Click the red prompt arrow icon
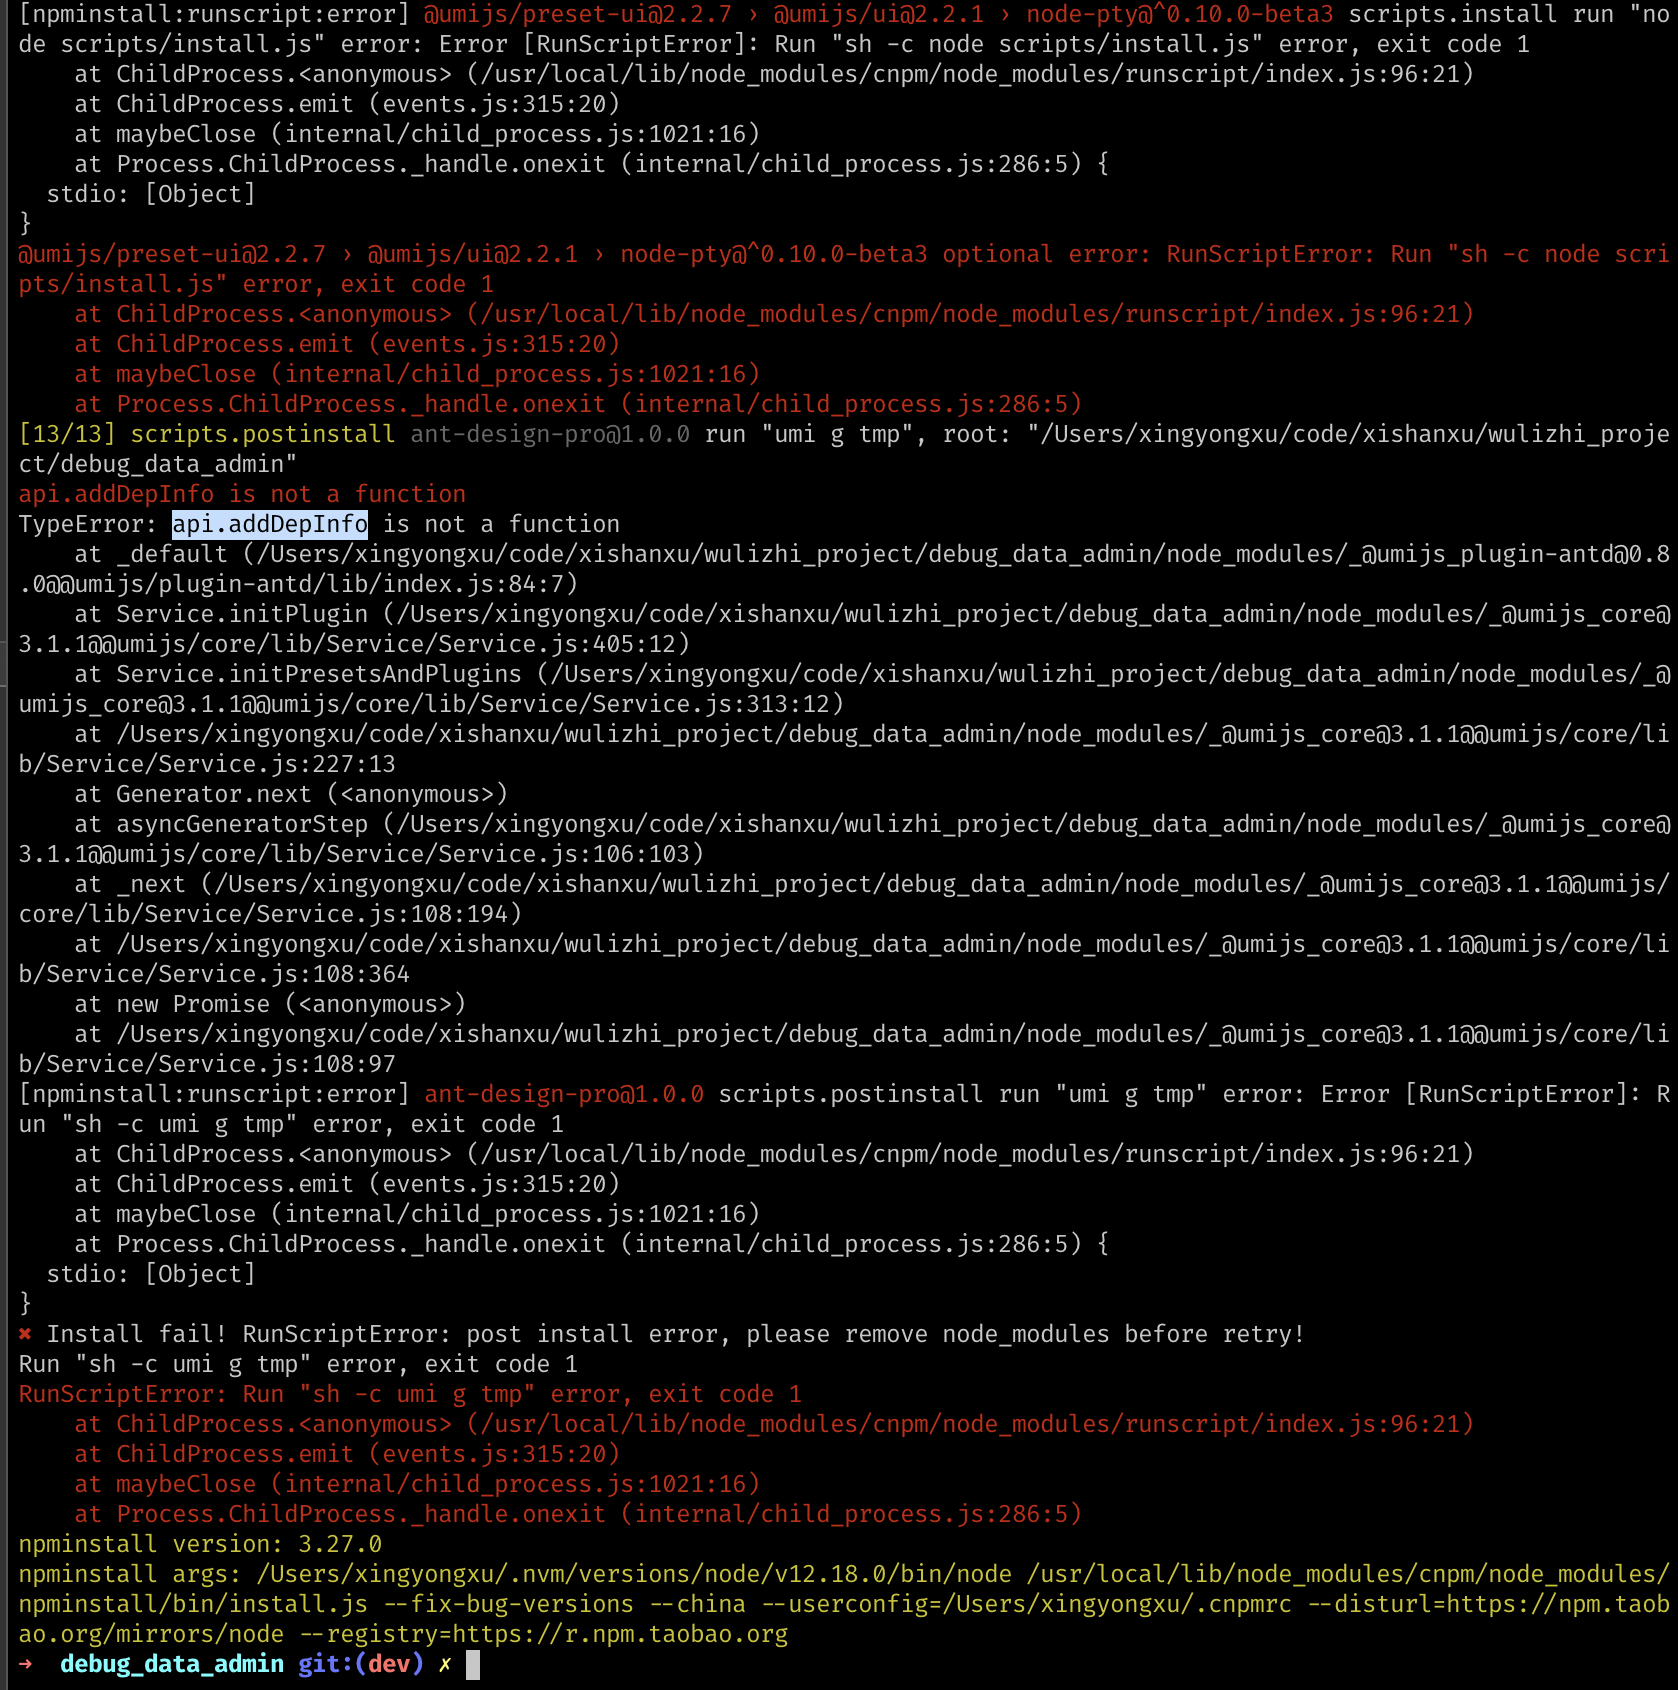The image size is (1678, 1690). point(25,1664)
